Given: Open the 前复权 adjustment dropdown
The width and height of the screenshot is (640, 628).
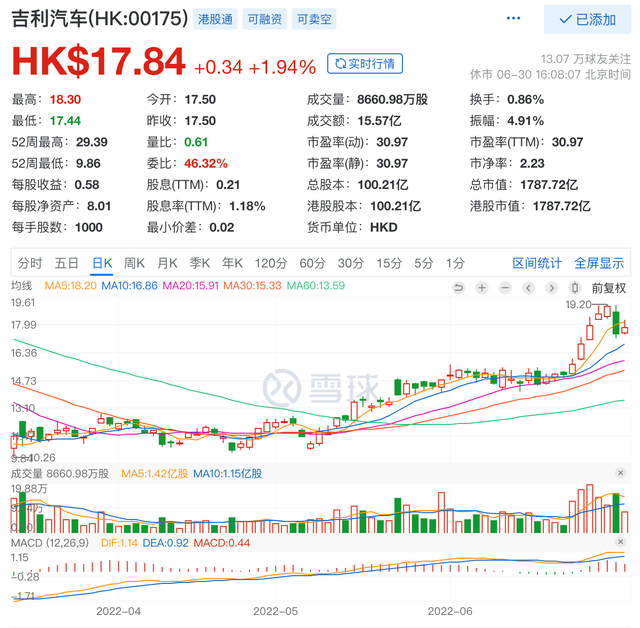Looking at the screenshot, I should (609, 288).
